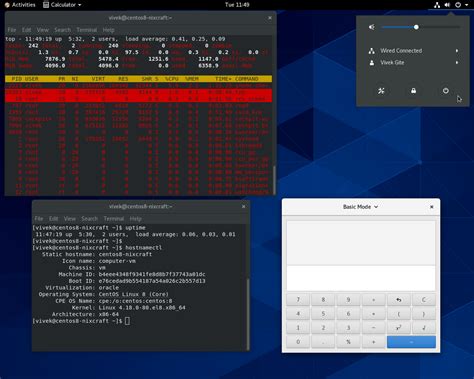Click the blue equals button in Calculator
474x379 pixels.
click(x=411, y=342)
